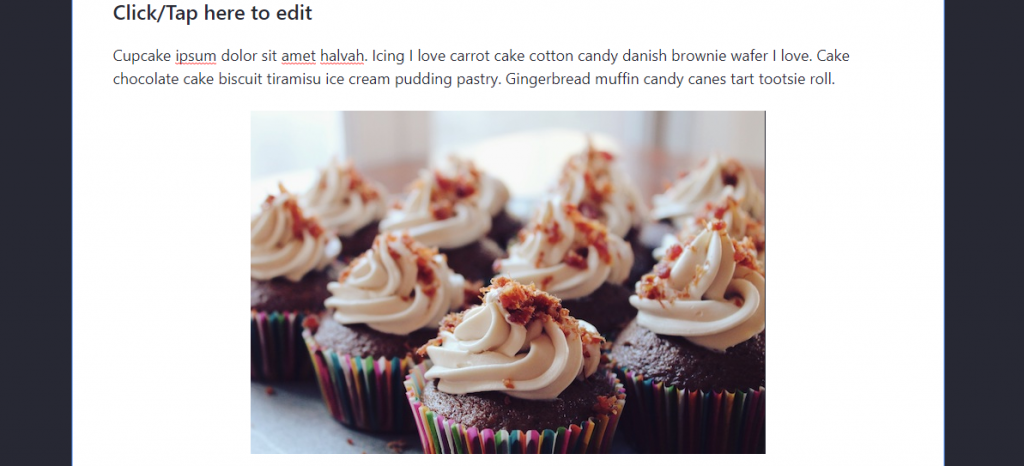Viewport: 1024px width, 466px height.
Task: Click the underlined word "amet"
Action: pyautogui.click(x=299, y=56)
